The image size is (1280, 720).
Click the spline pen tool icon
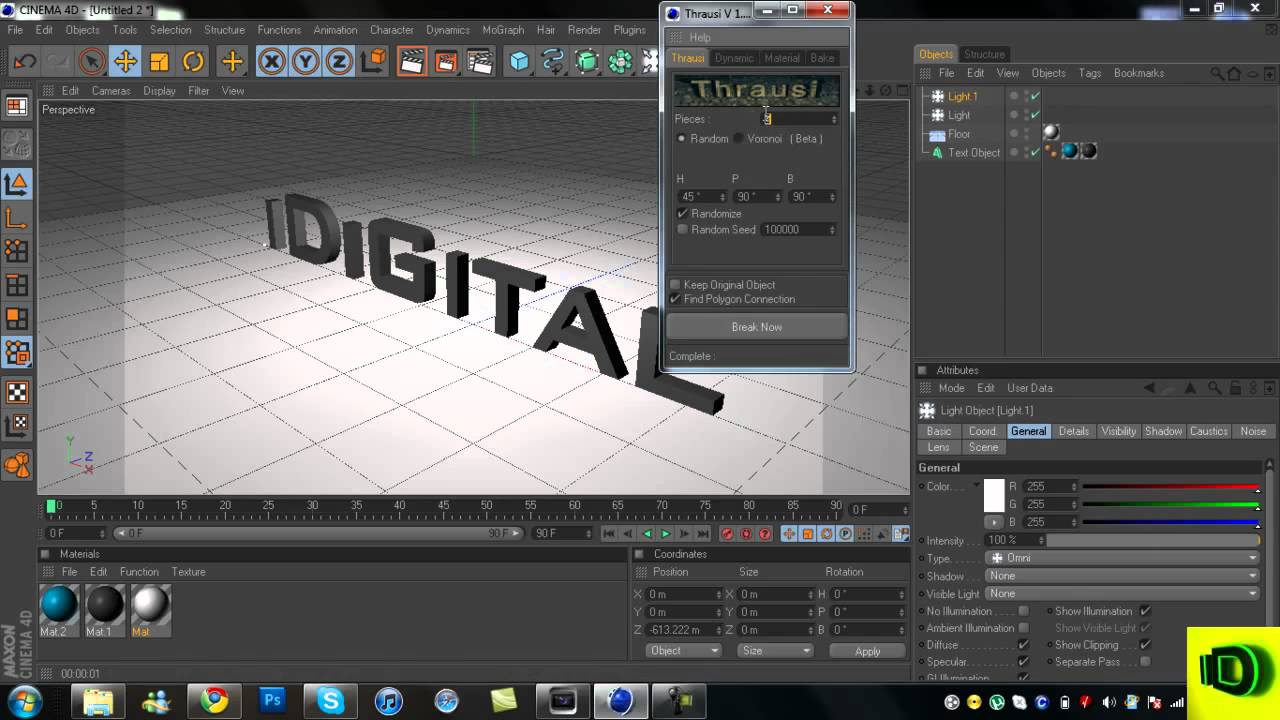click(553, 62)
